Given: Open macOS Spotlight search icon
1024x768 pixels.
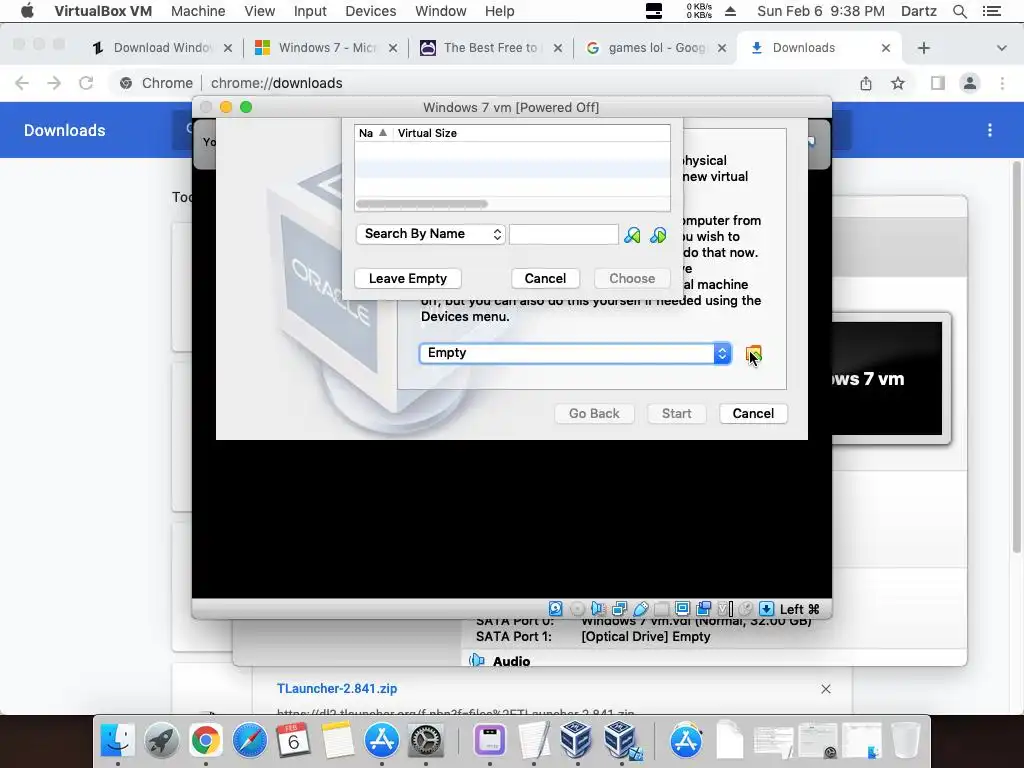Looking at the screenshot, I should coord(960,11).
